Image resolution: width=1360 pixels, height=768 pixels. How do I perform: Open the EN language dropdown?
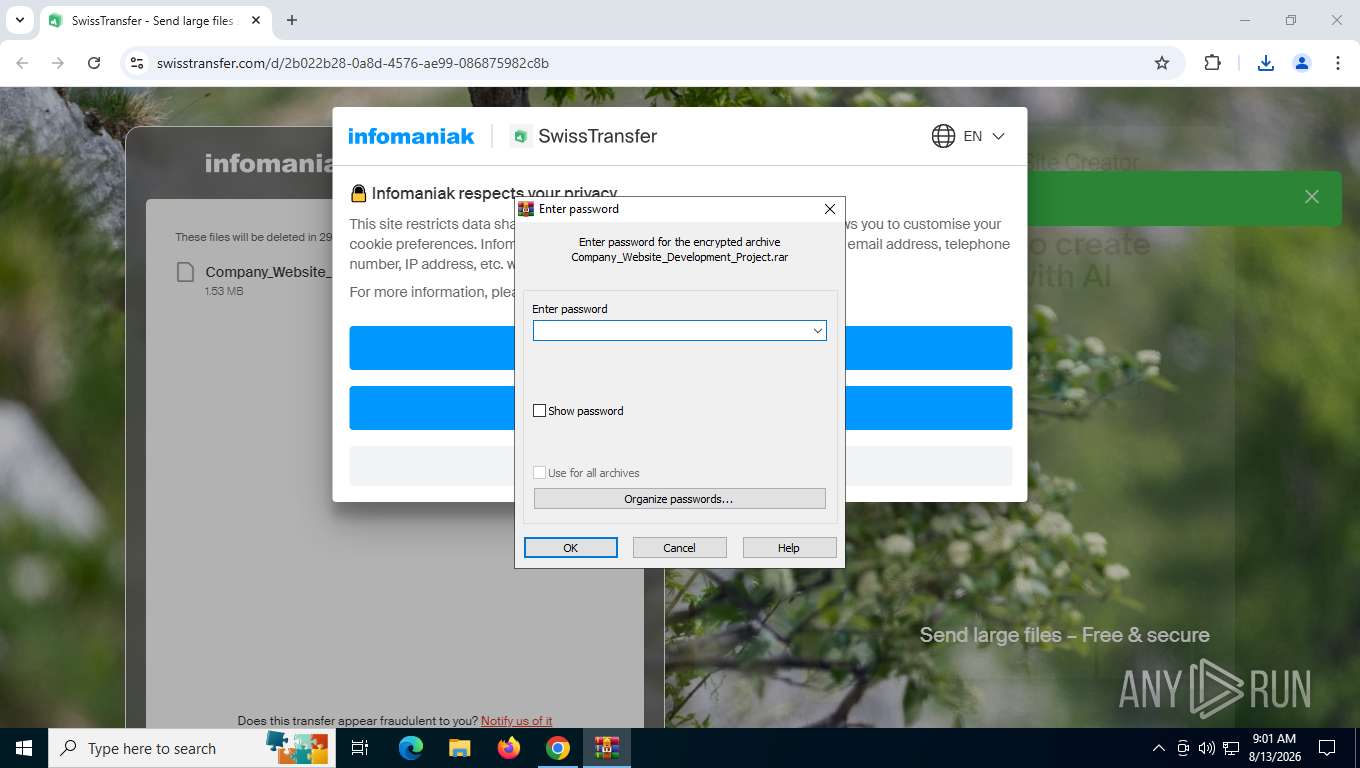pos(984,136)
